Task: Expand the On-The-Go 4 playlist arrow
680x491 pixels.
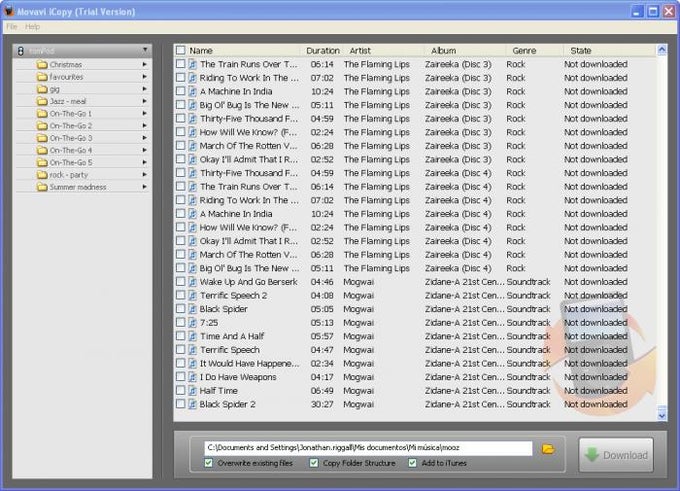Action: point(144,150)
